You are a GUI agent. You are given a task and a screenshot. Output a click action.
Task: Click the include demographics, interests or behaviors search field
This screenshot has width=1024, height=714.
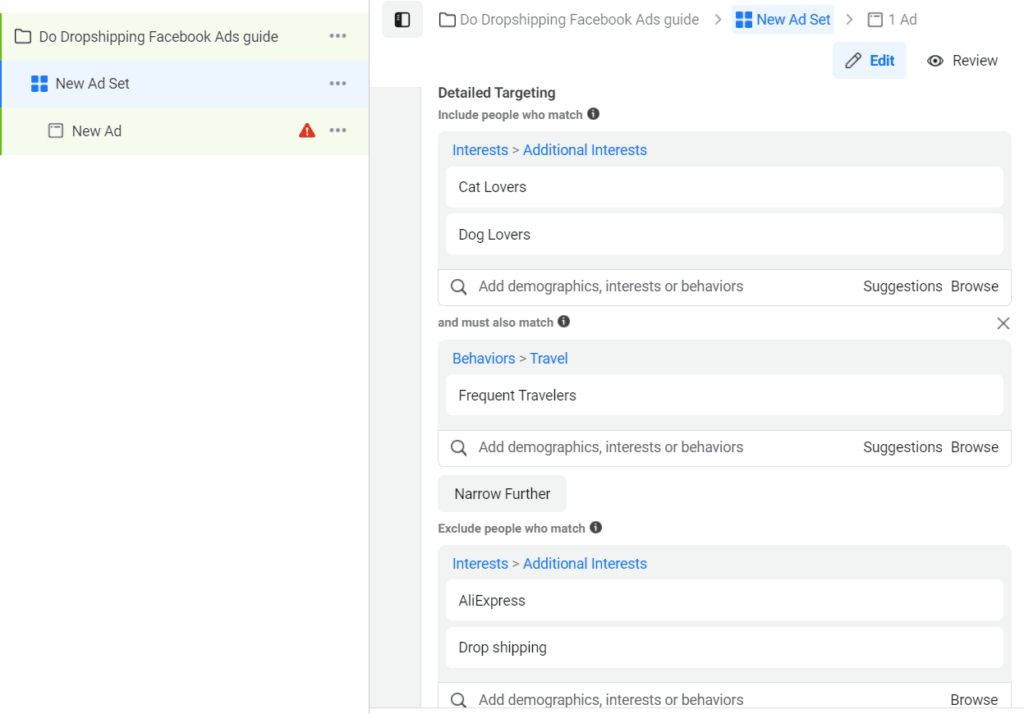click(650, 287)
